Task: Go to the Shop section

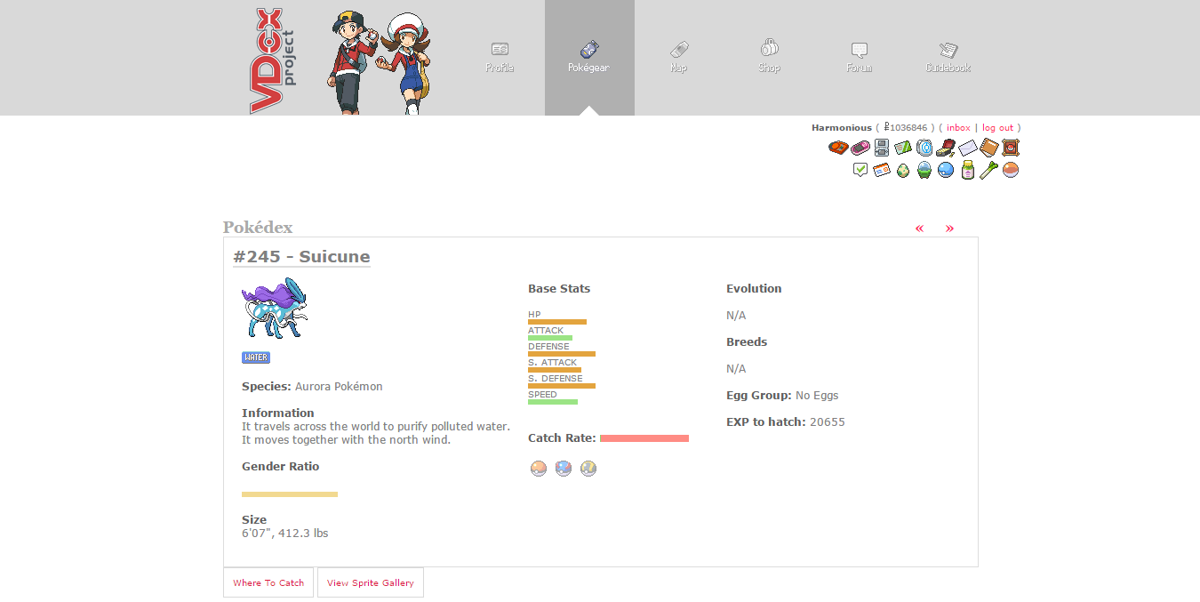Action: (768, 56)
